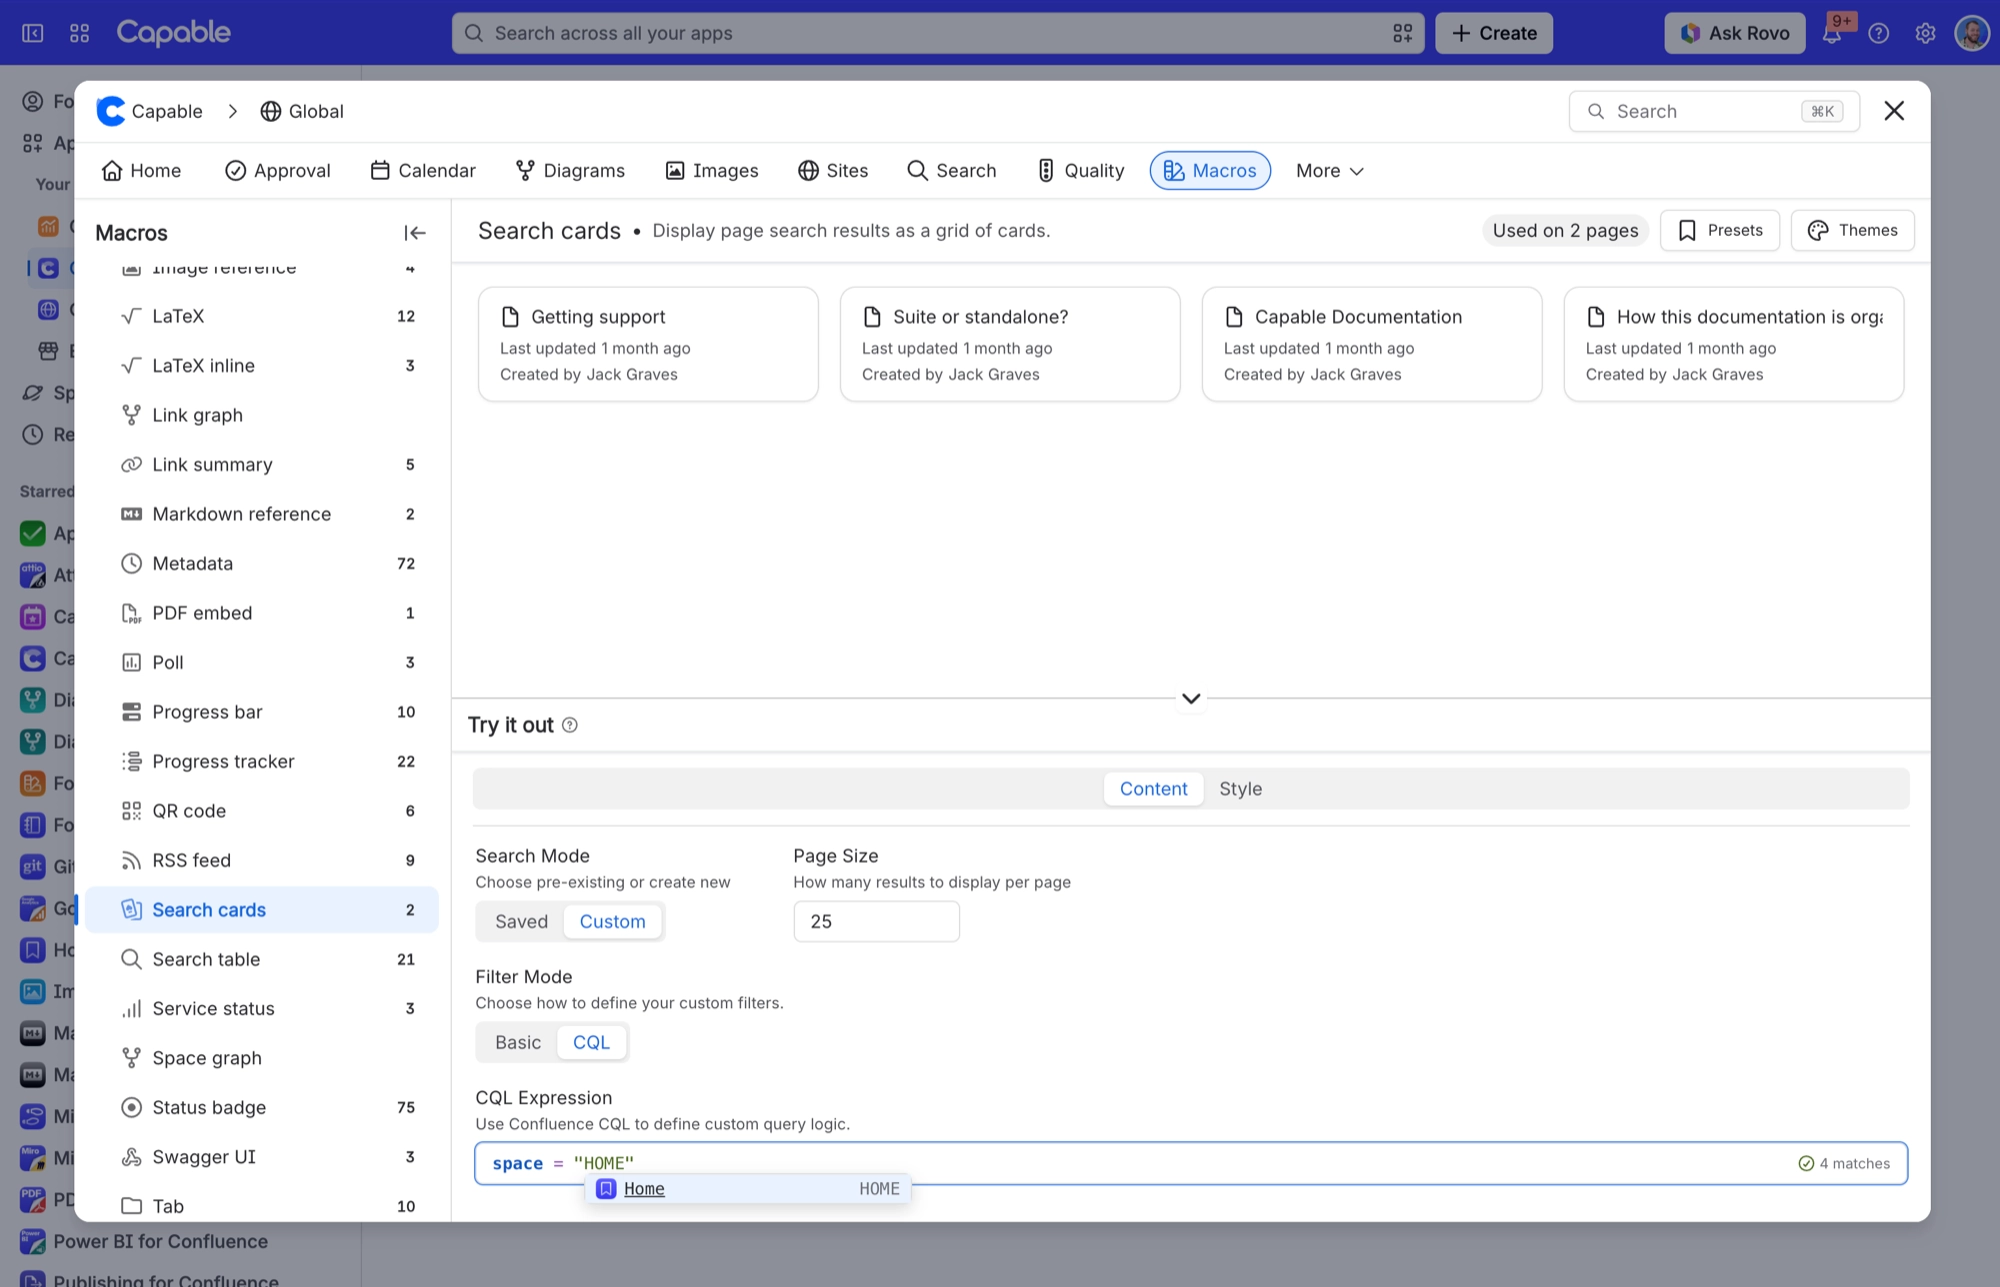Image resolution: width=2000 pixels, height=1287 pixels.
Task: Select the Progress tracker macro
Action: (262, 761)
